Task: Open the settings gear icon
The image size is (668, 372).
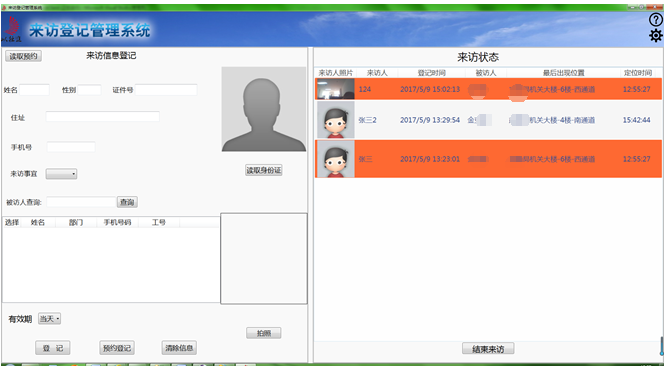Action: click(655, 35)
